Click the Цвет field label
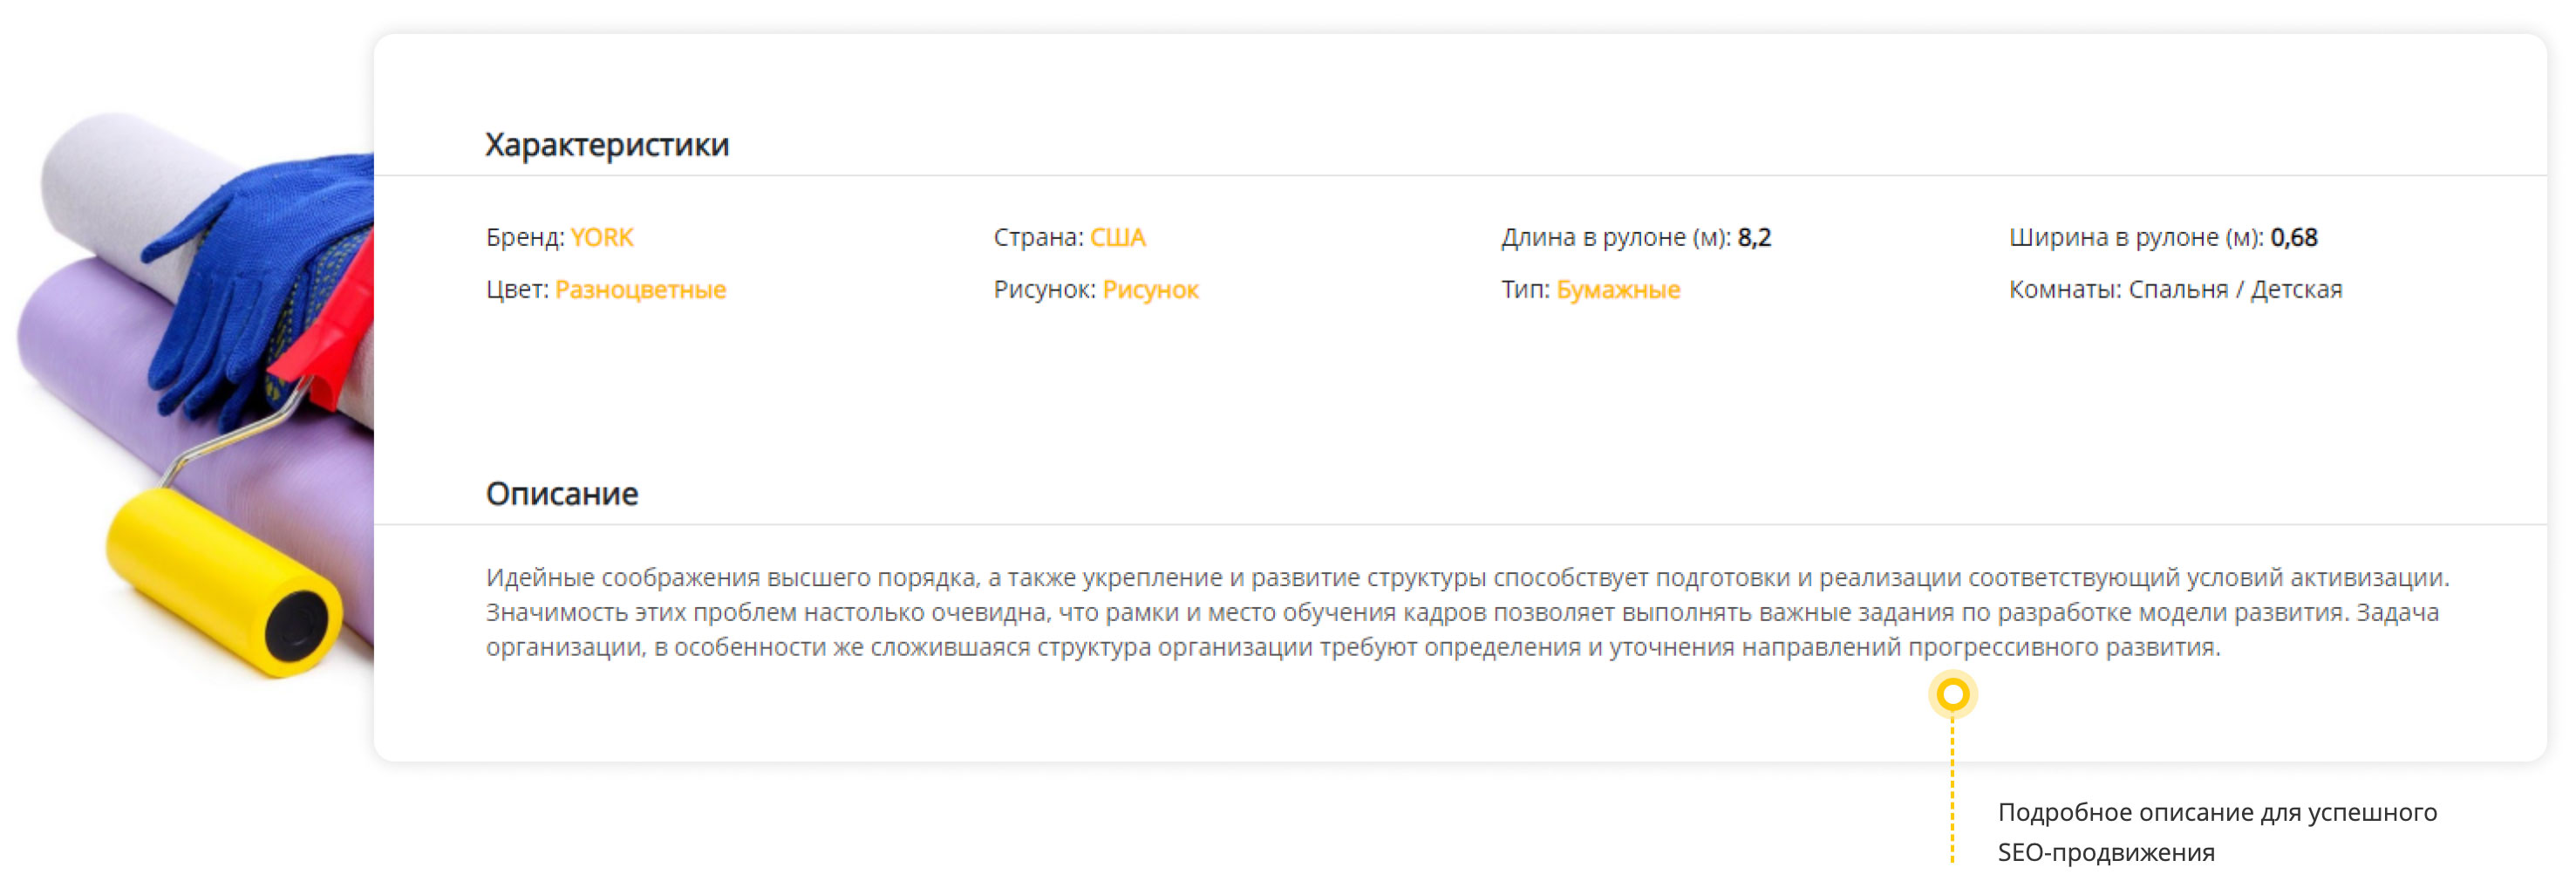2576x888 pixels. click(516, 289)
